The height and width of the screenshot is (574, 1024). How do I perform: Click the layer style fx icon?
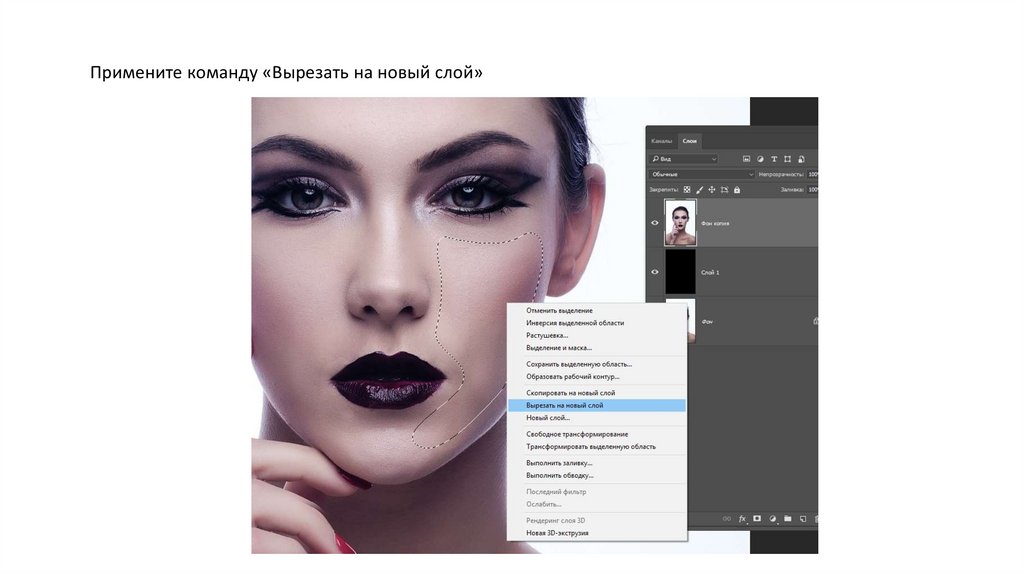(x=742, y=519)
